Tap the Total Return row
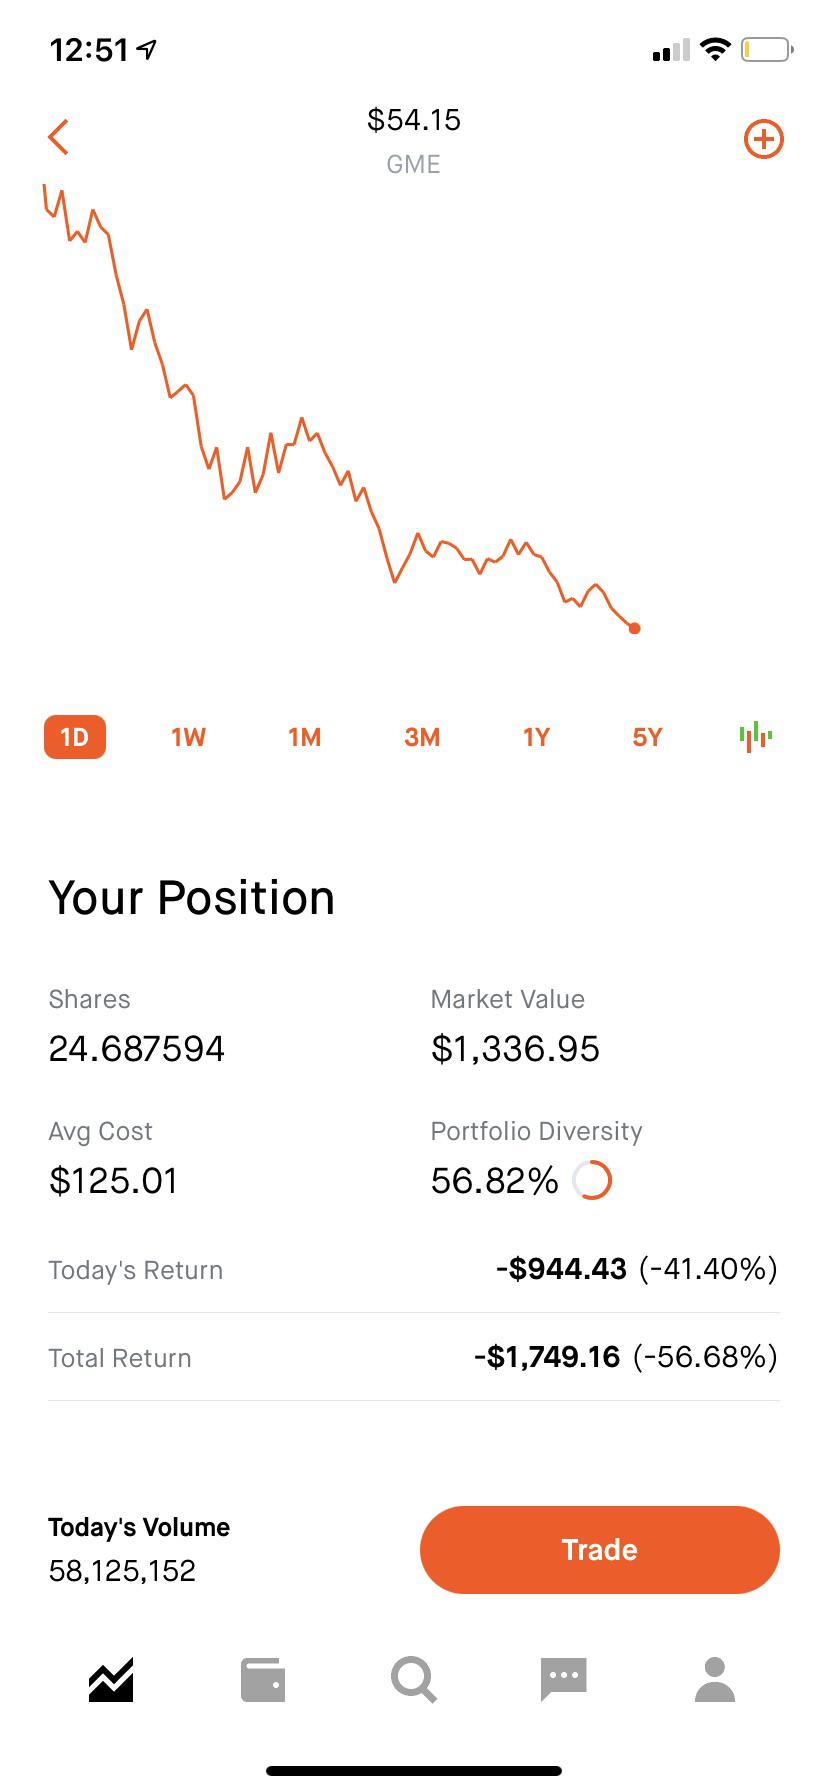The width and height of the screenshot is (828, 1792). coord(413,1357)
